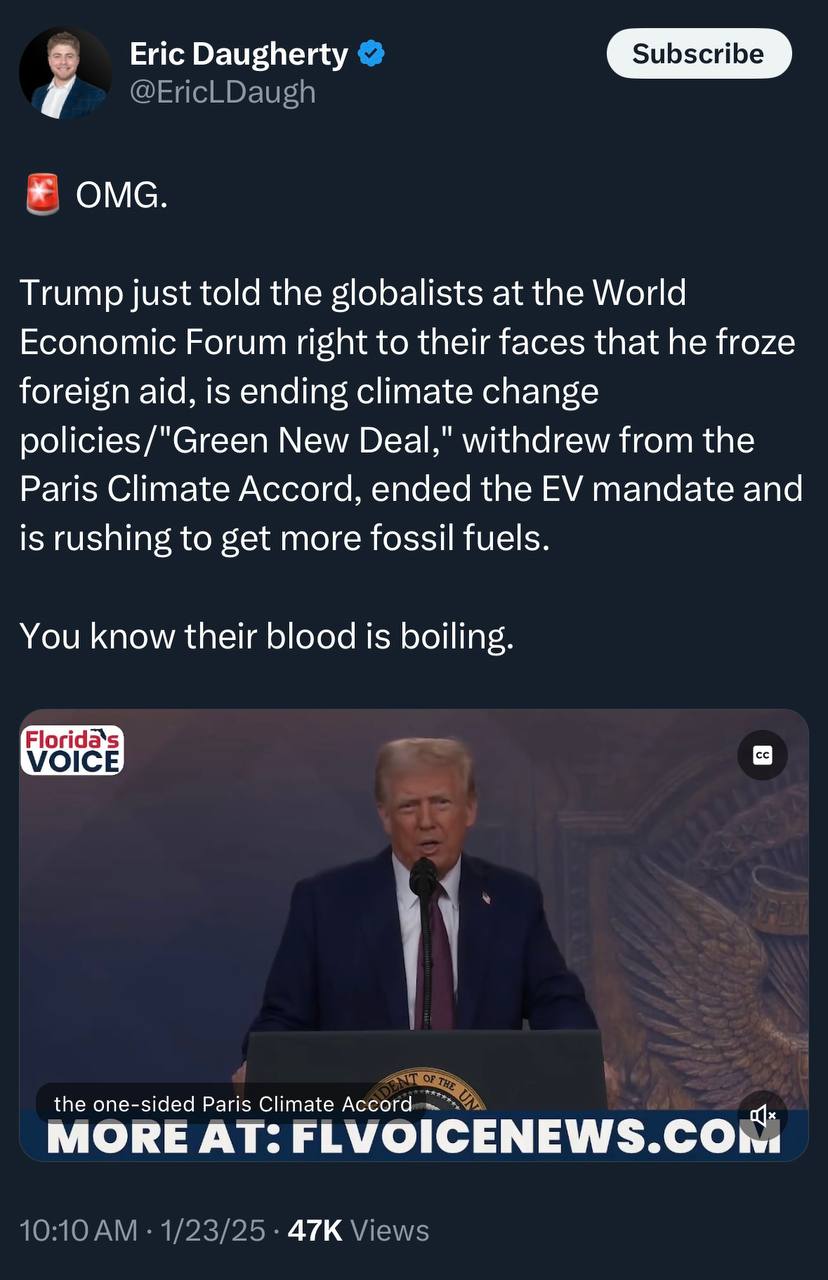Open the 10:10 AM timestamp
Screen dimensions: 828x1280
78,1230
